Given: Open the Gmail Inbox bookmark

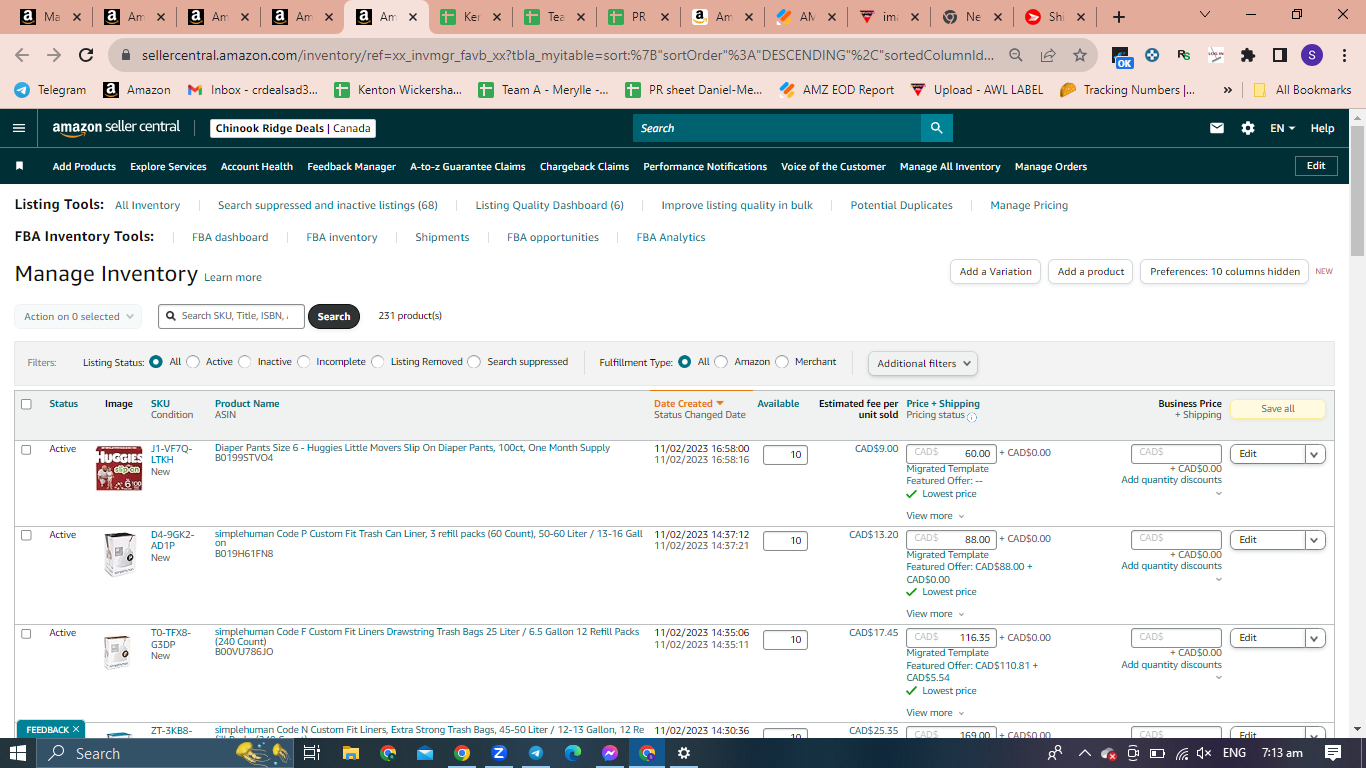Looking at the screenshot, I should click(x=252, y=90).
